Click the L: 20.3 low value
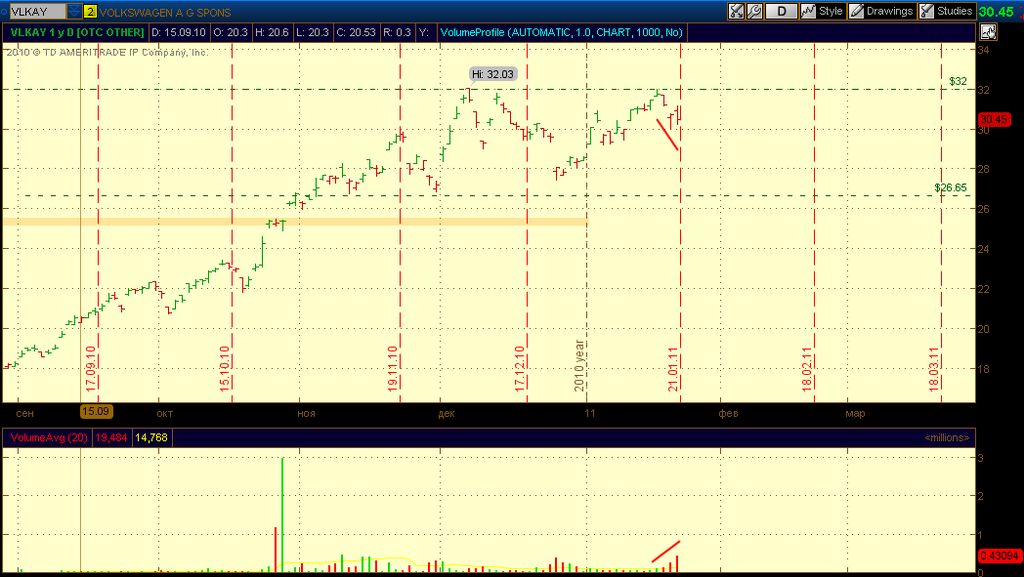 pos(312,32)
